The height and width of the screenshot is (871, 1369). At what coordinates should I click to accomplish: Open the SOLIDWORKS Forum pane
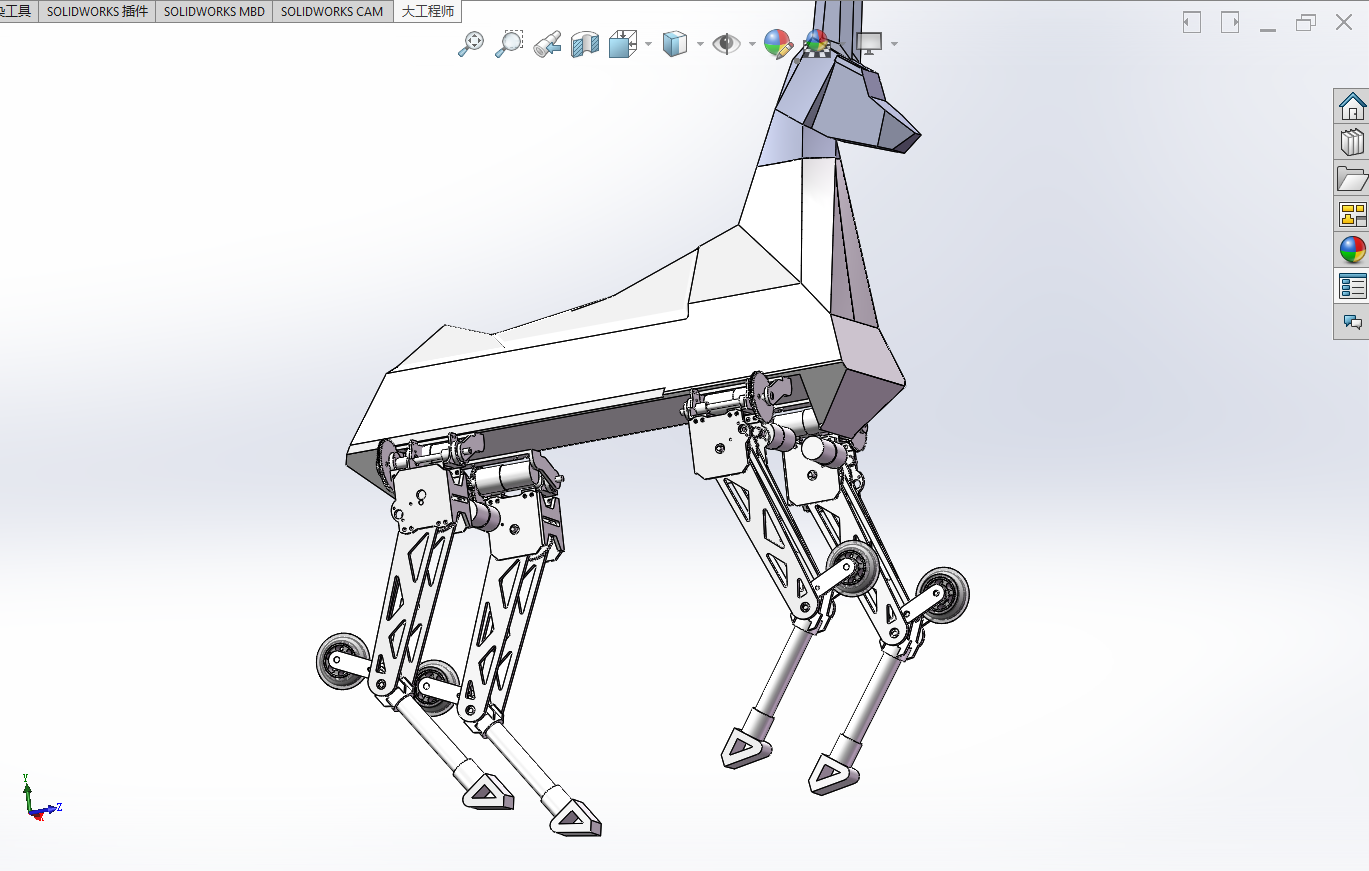point(1352,322)
